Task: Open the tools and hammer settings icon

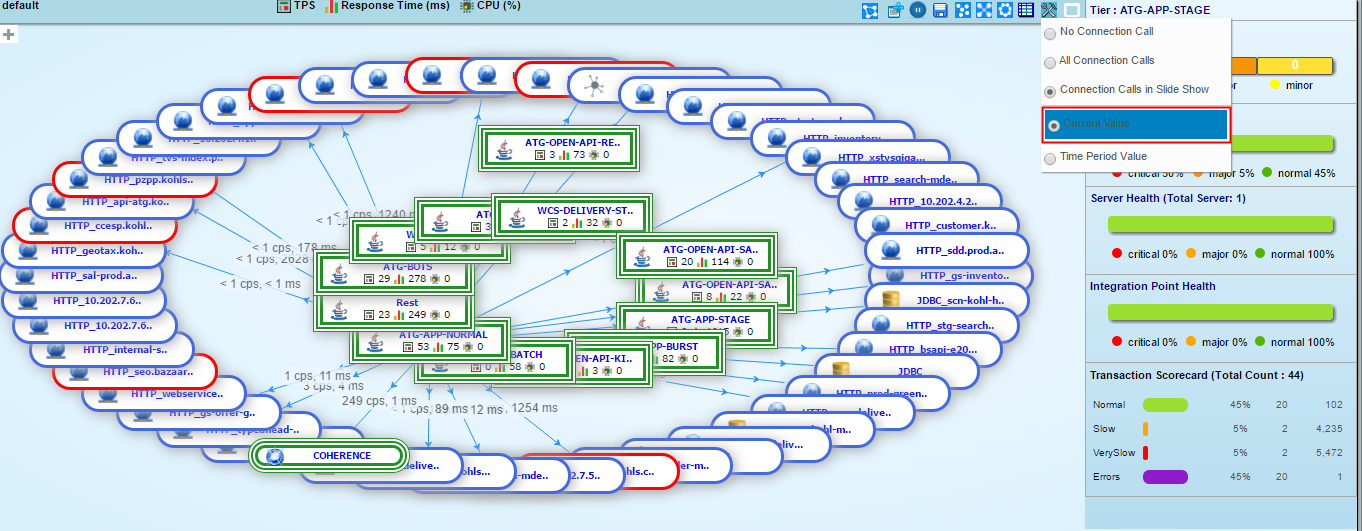Action: [1048, 10]
